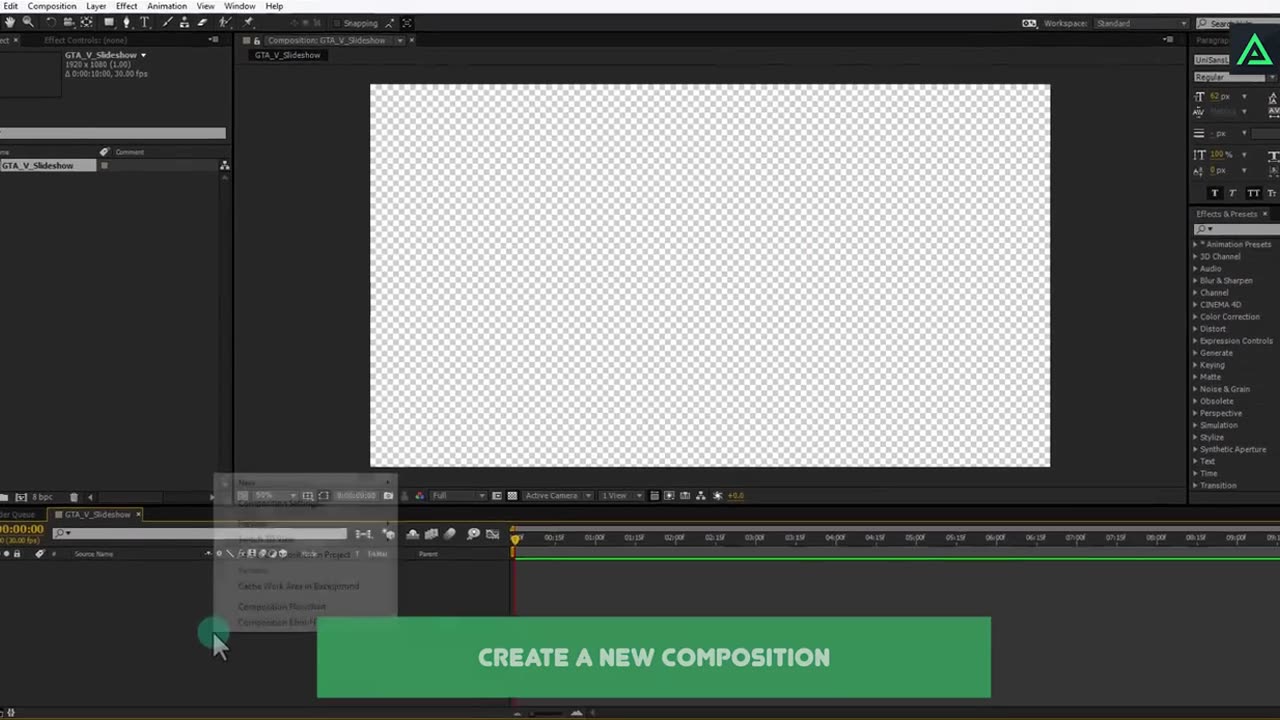Enable Motion Blur switch in timeline

(x=450, y=534)
